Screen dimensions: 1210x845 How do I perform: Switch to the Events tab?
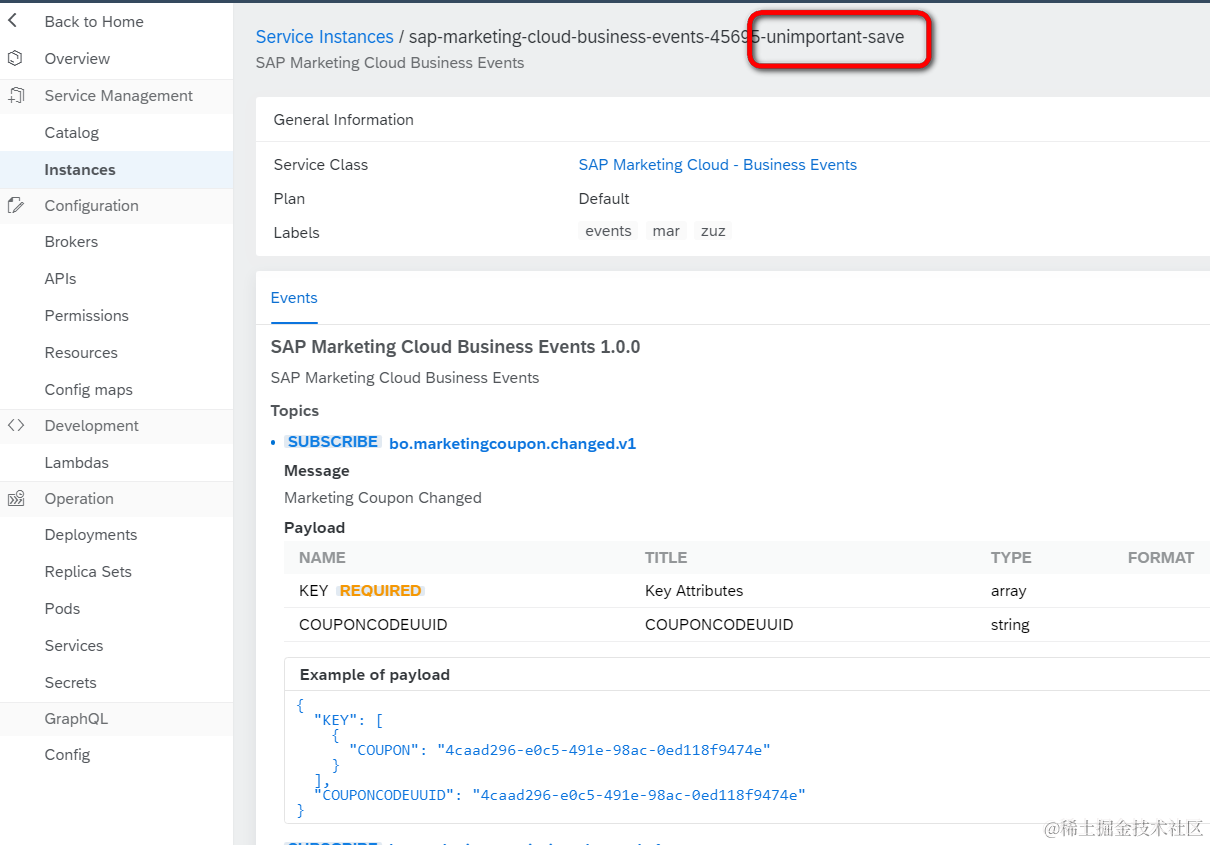pos(294,298)
